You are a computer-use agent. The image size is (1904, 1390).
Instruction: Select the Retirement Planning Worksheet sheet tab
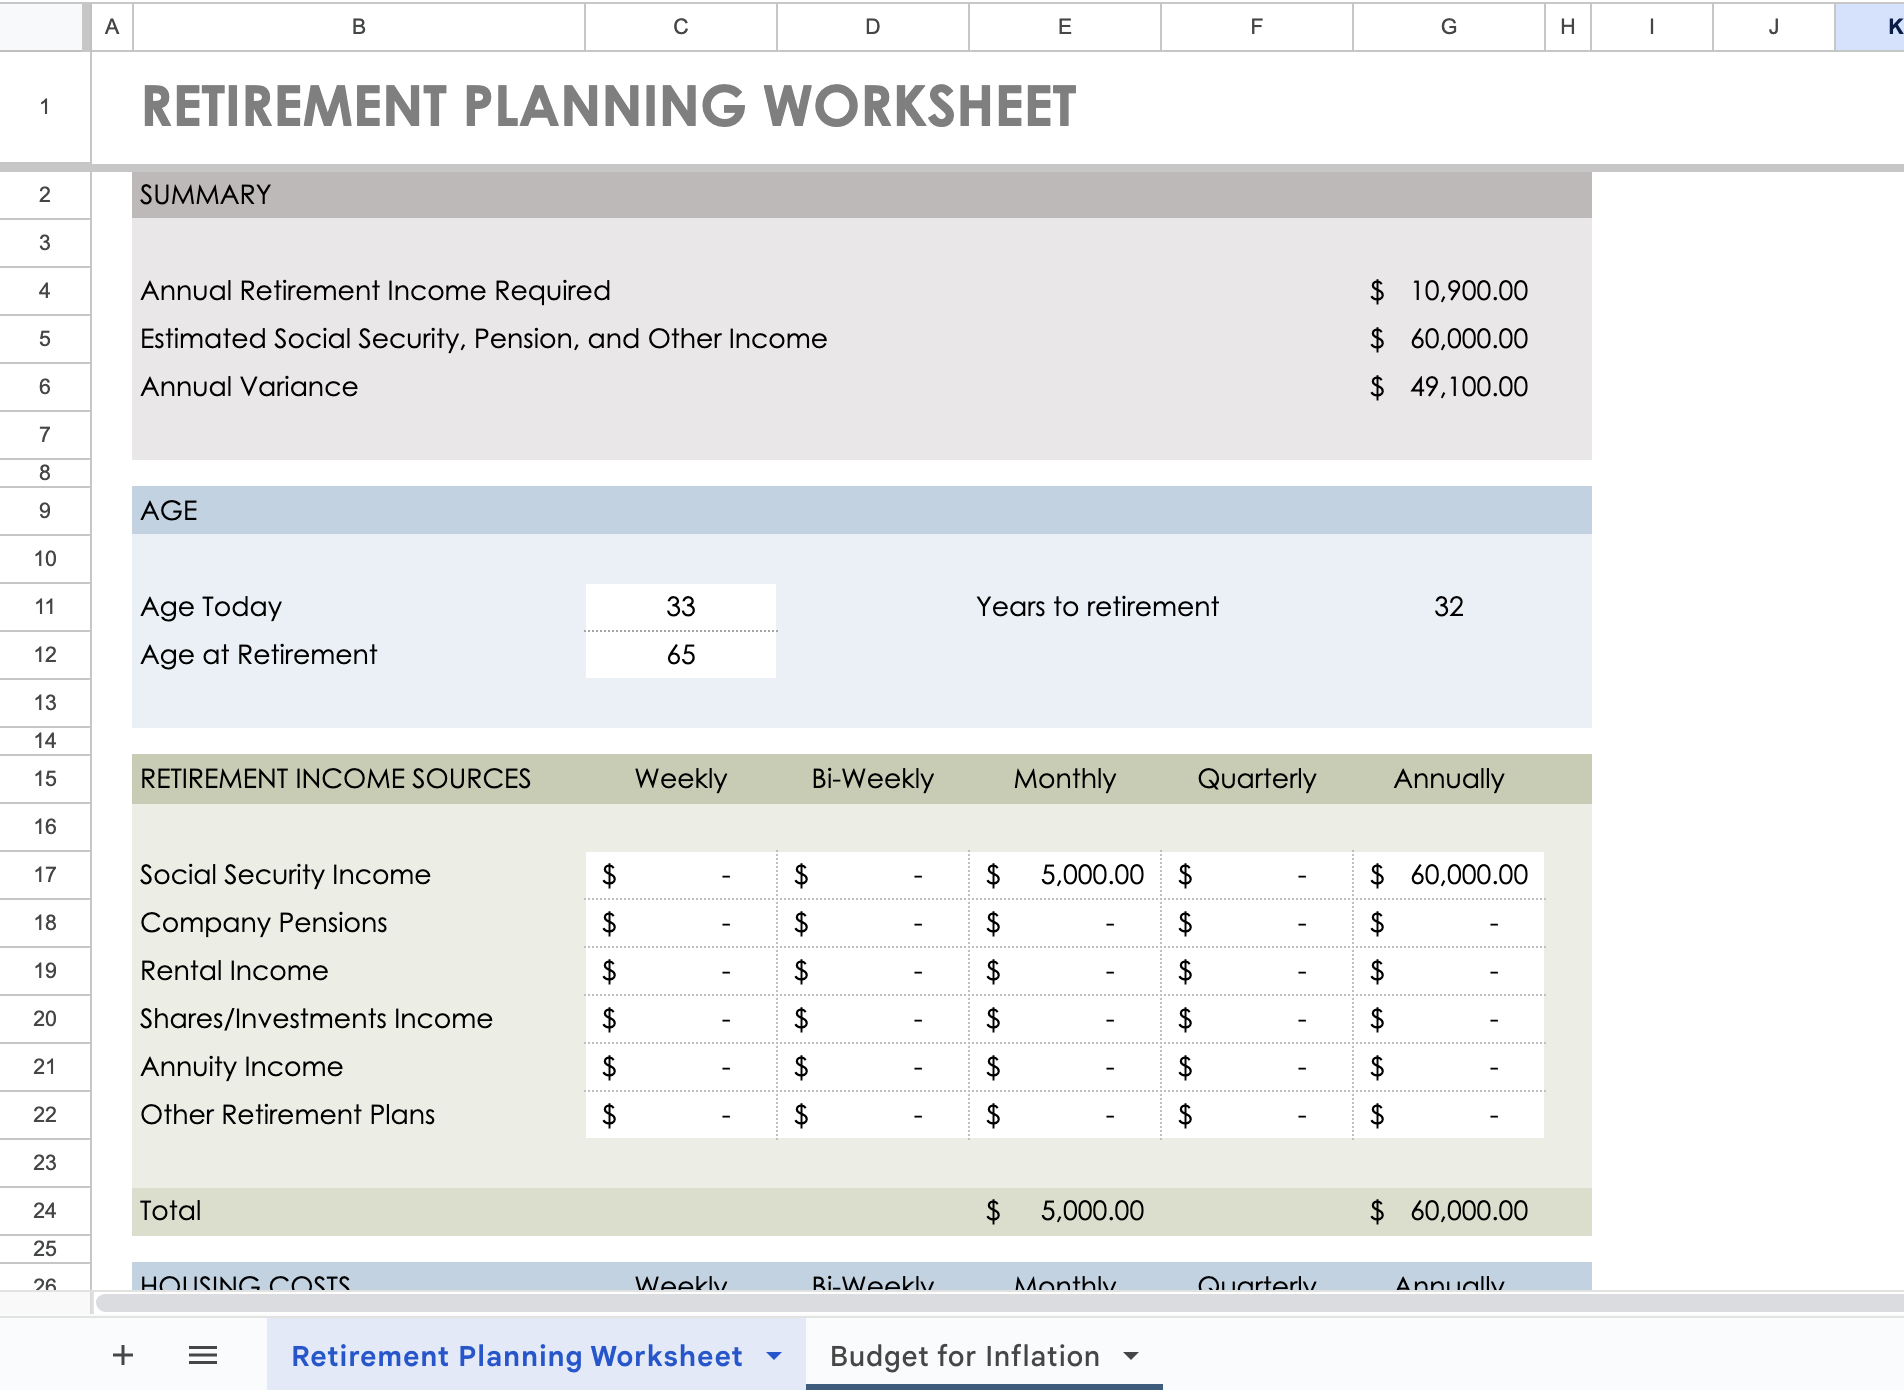[x=516, y=1356]
